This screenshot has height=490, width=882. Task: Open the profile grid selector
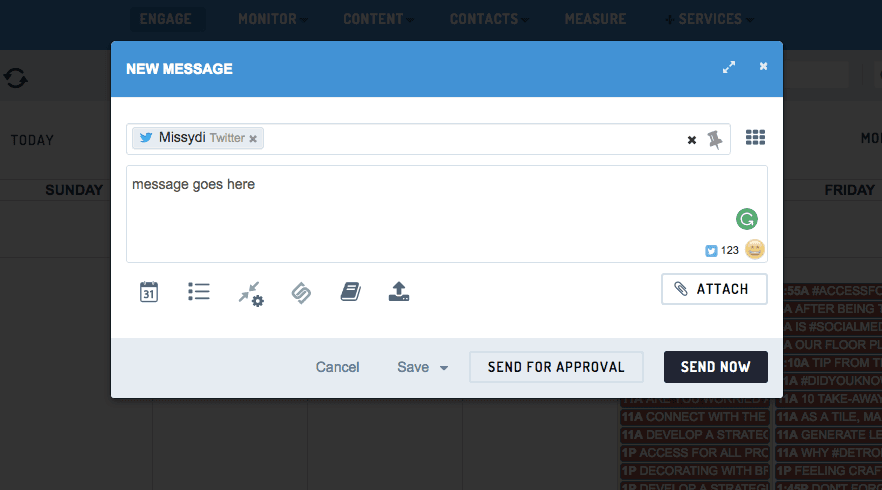pos(756,138)
